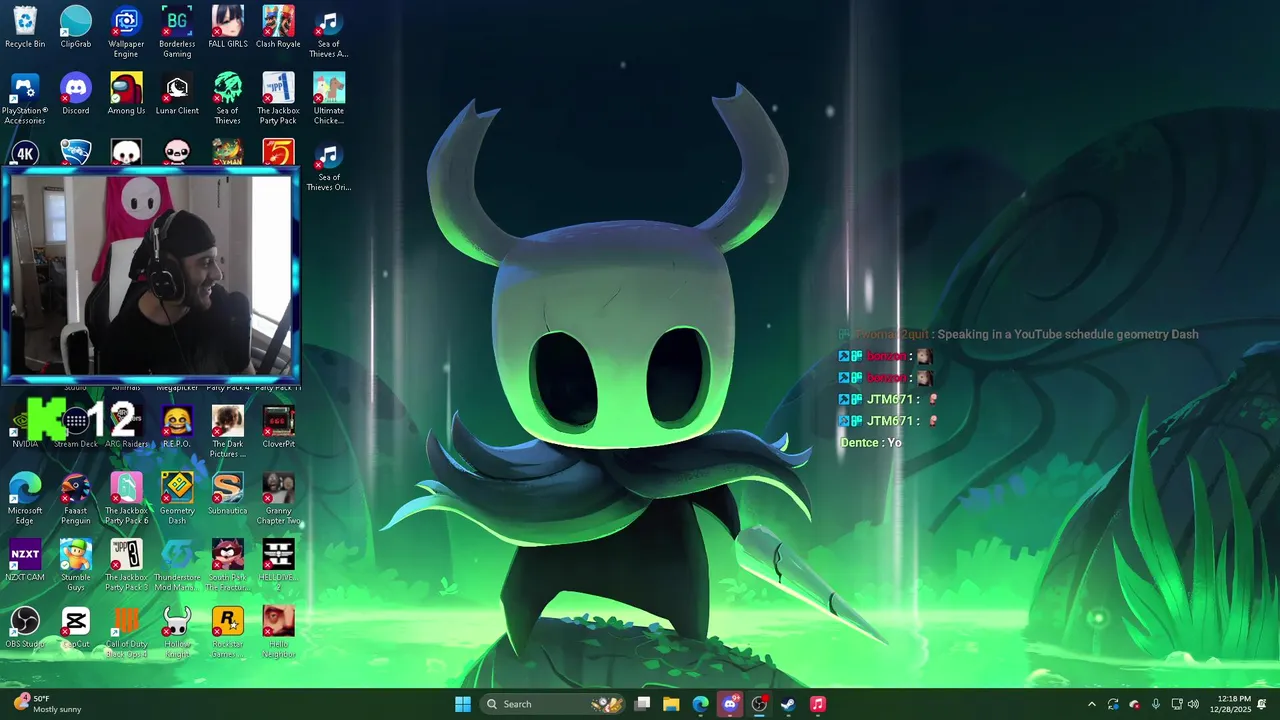This screenshot has height=720, width=1280.
Task: Select the Sea of Thieves A... music file
Action: tap(329, 32)
